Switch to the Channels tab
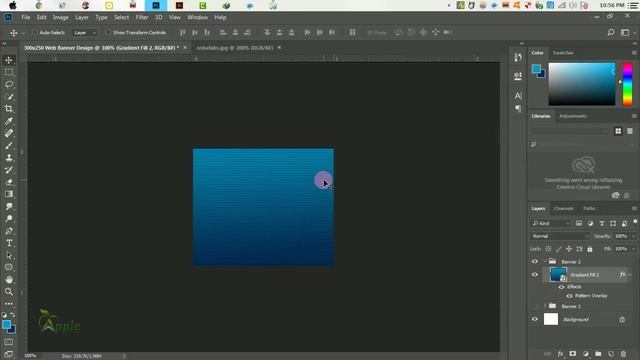This screenshot has width=640, height=360. click(564, 209)
